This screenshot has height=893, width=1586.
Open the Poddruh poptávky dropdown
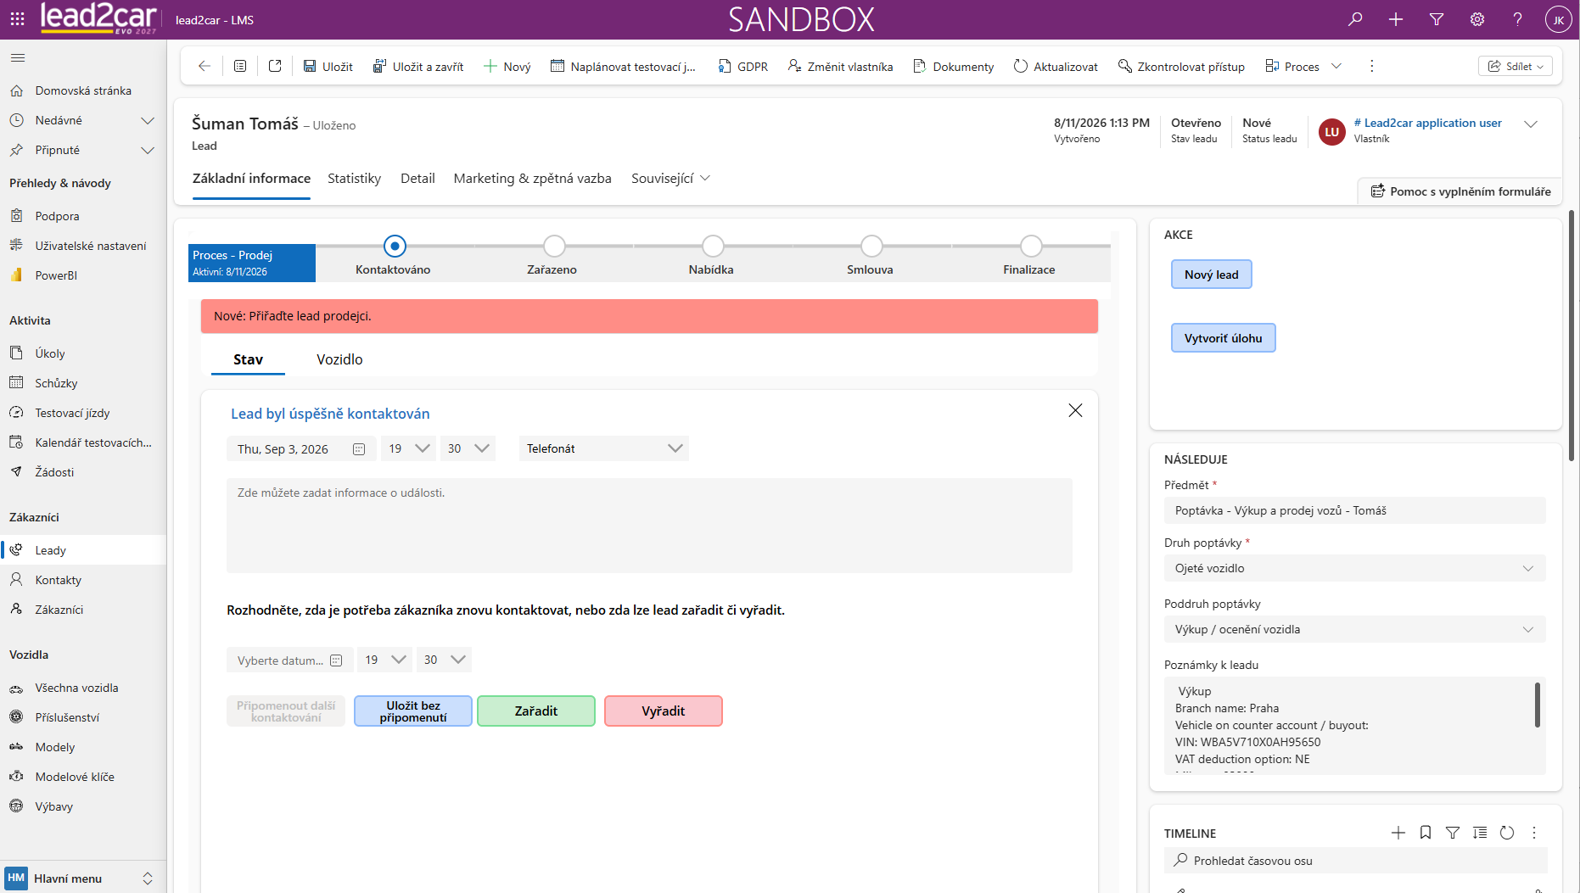(x=1354, y=629)
